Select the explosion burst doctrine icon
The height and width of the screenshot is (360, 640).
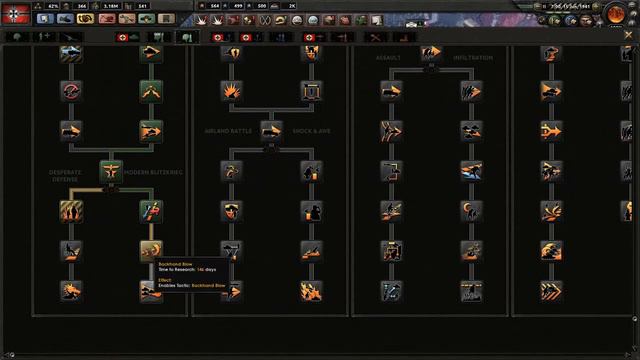pyautogui.click(x=231, y=91)
